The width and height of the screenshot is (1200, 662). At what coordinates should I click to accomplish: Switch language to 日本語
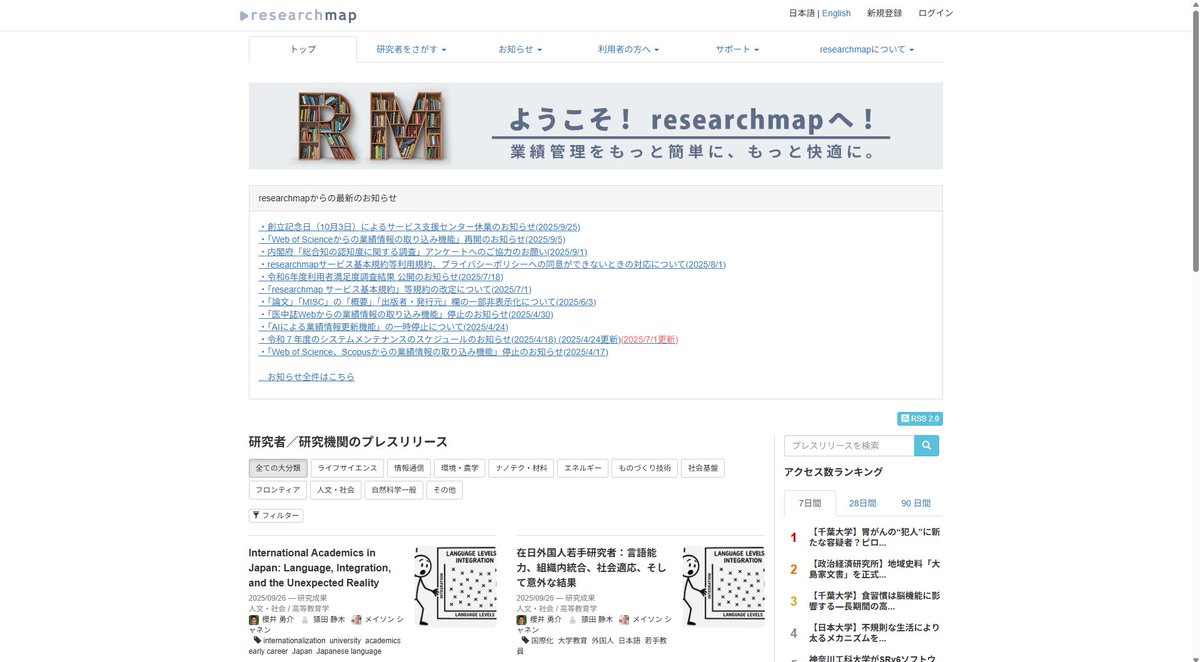[802, 13]
